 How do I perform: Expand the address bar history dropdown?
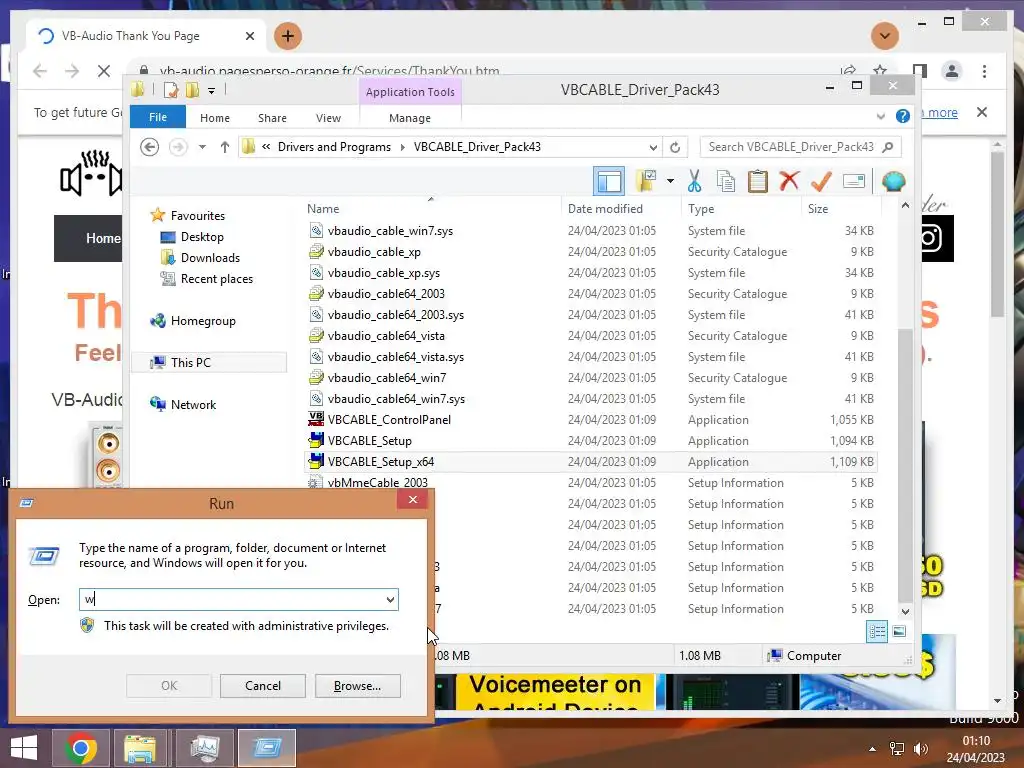(x=652, y=147)
